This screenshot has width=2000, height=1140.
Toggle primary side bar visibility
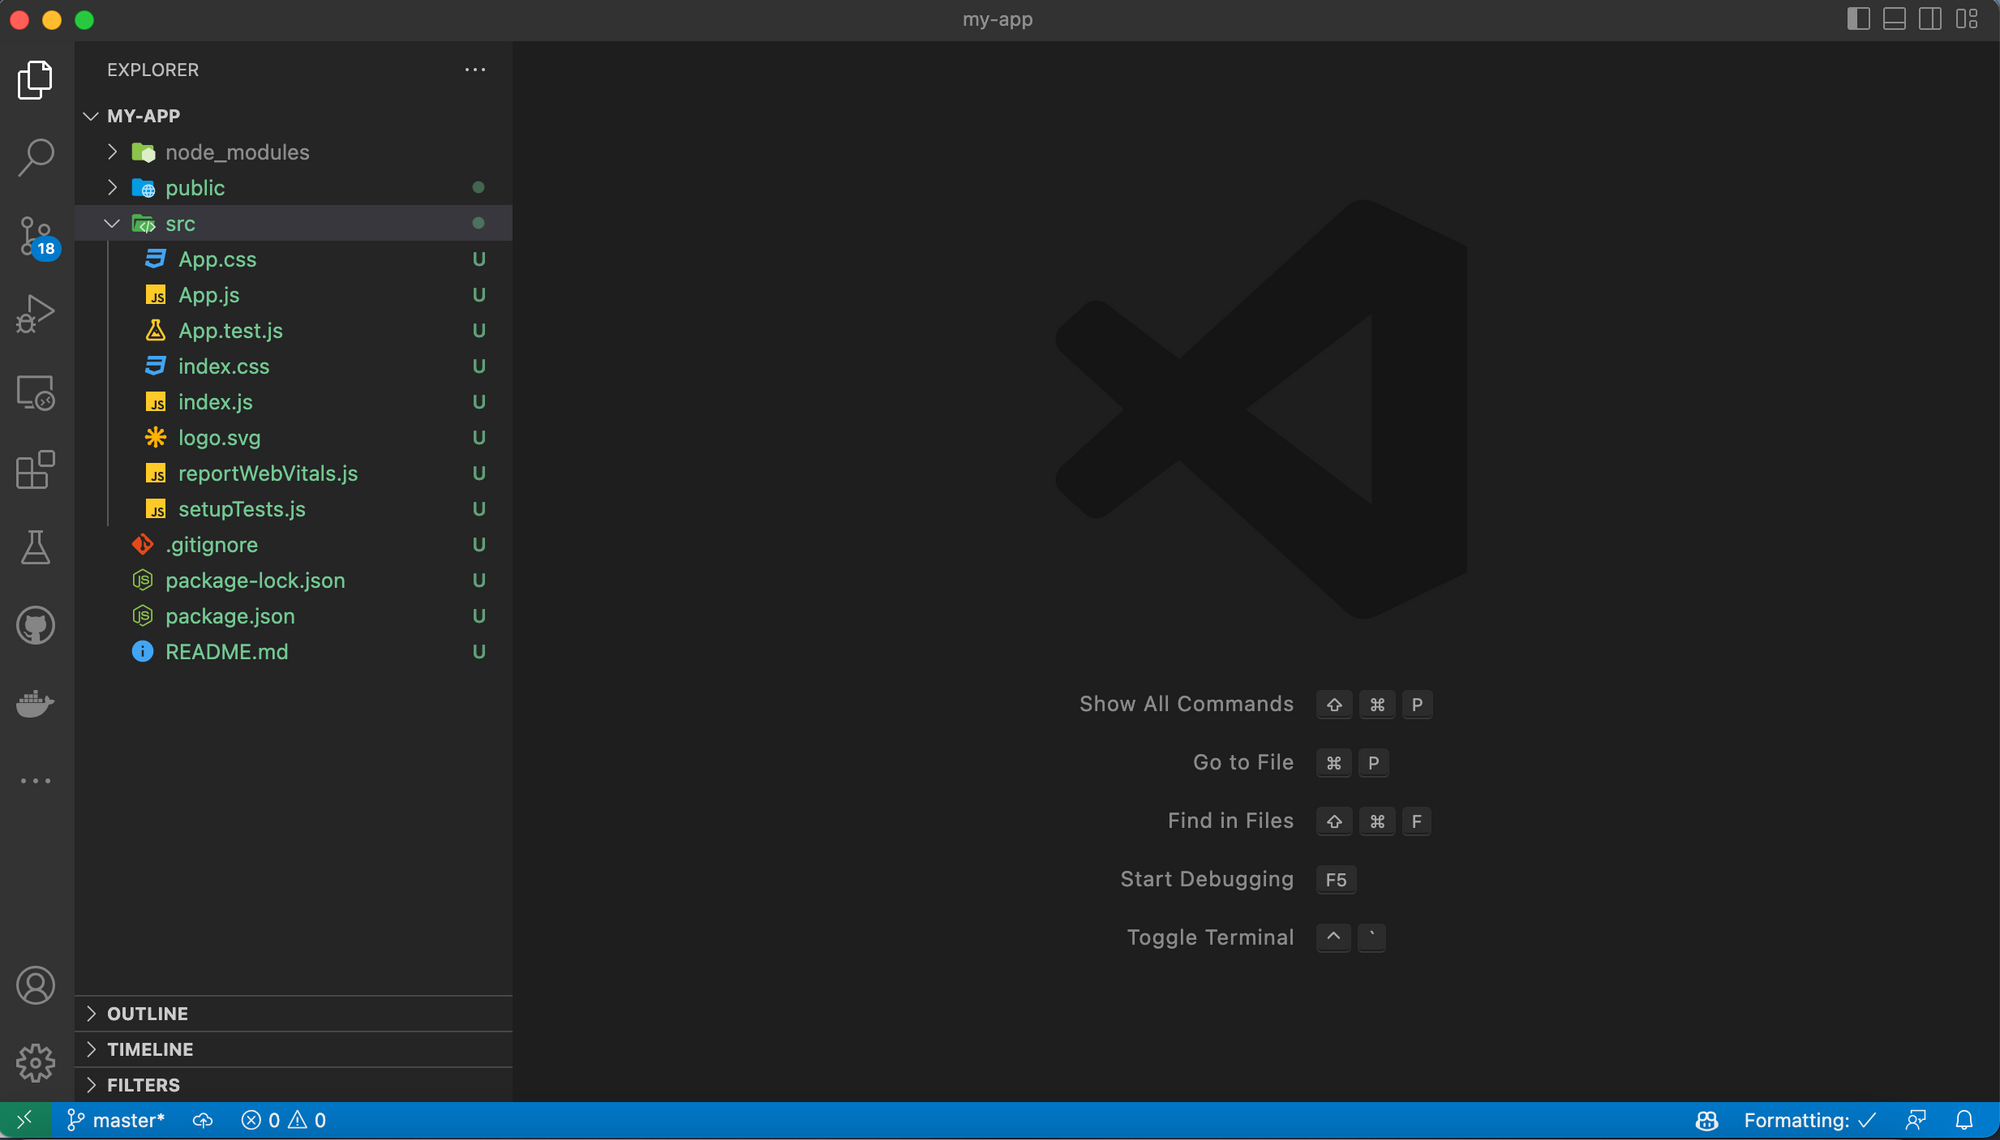[x=1858, y=19]
